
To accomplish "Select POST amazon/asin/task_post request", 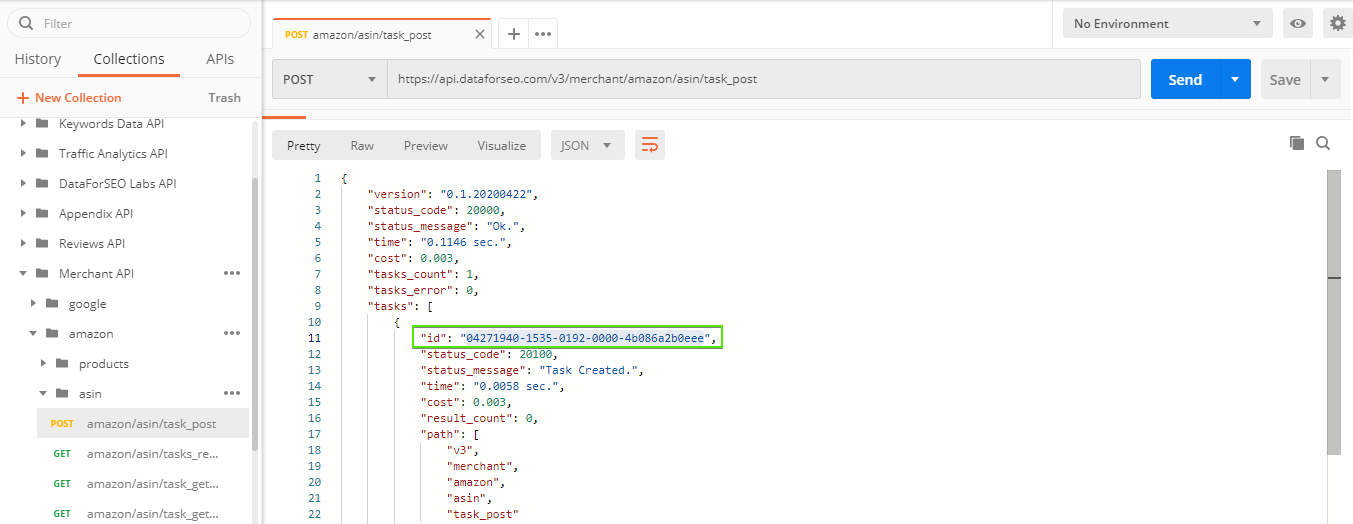I will pyautogui.click(x=143, y=423).
